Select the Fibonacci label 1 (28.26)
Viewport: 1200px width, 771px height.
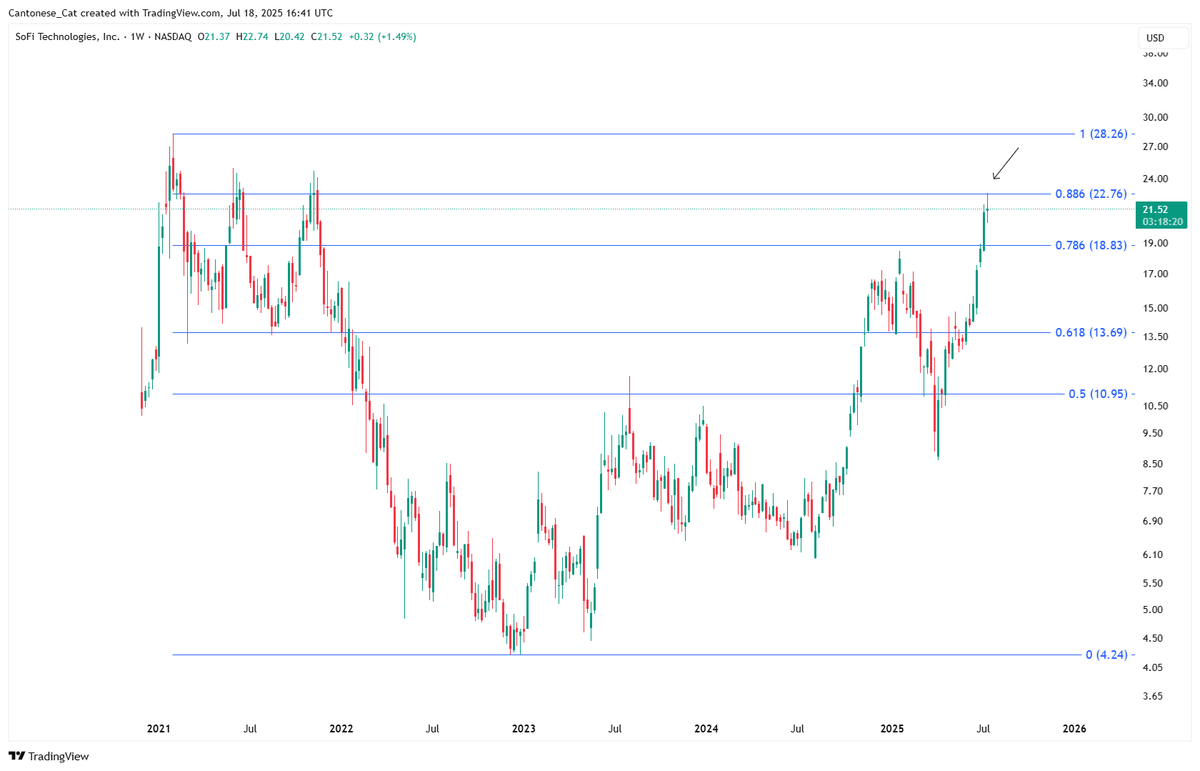click(x=1105, y=134)
